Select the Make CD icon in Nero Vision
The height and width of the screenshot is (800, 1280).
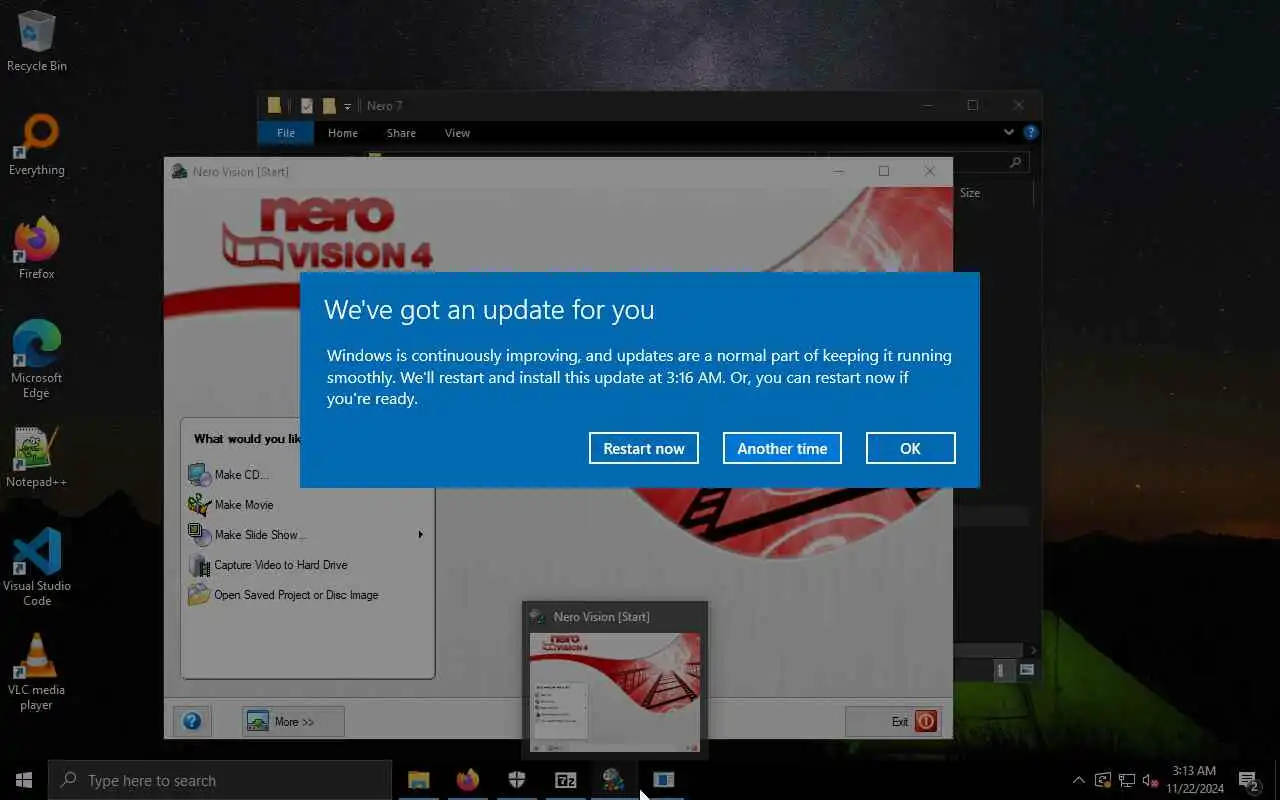pyautogui.click(x=199, y=475)
